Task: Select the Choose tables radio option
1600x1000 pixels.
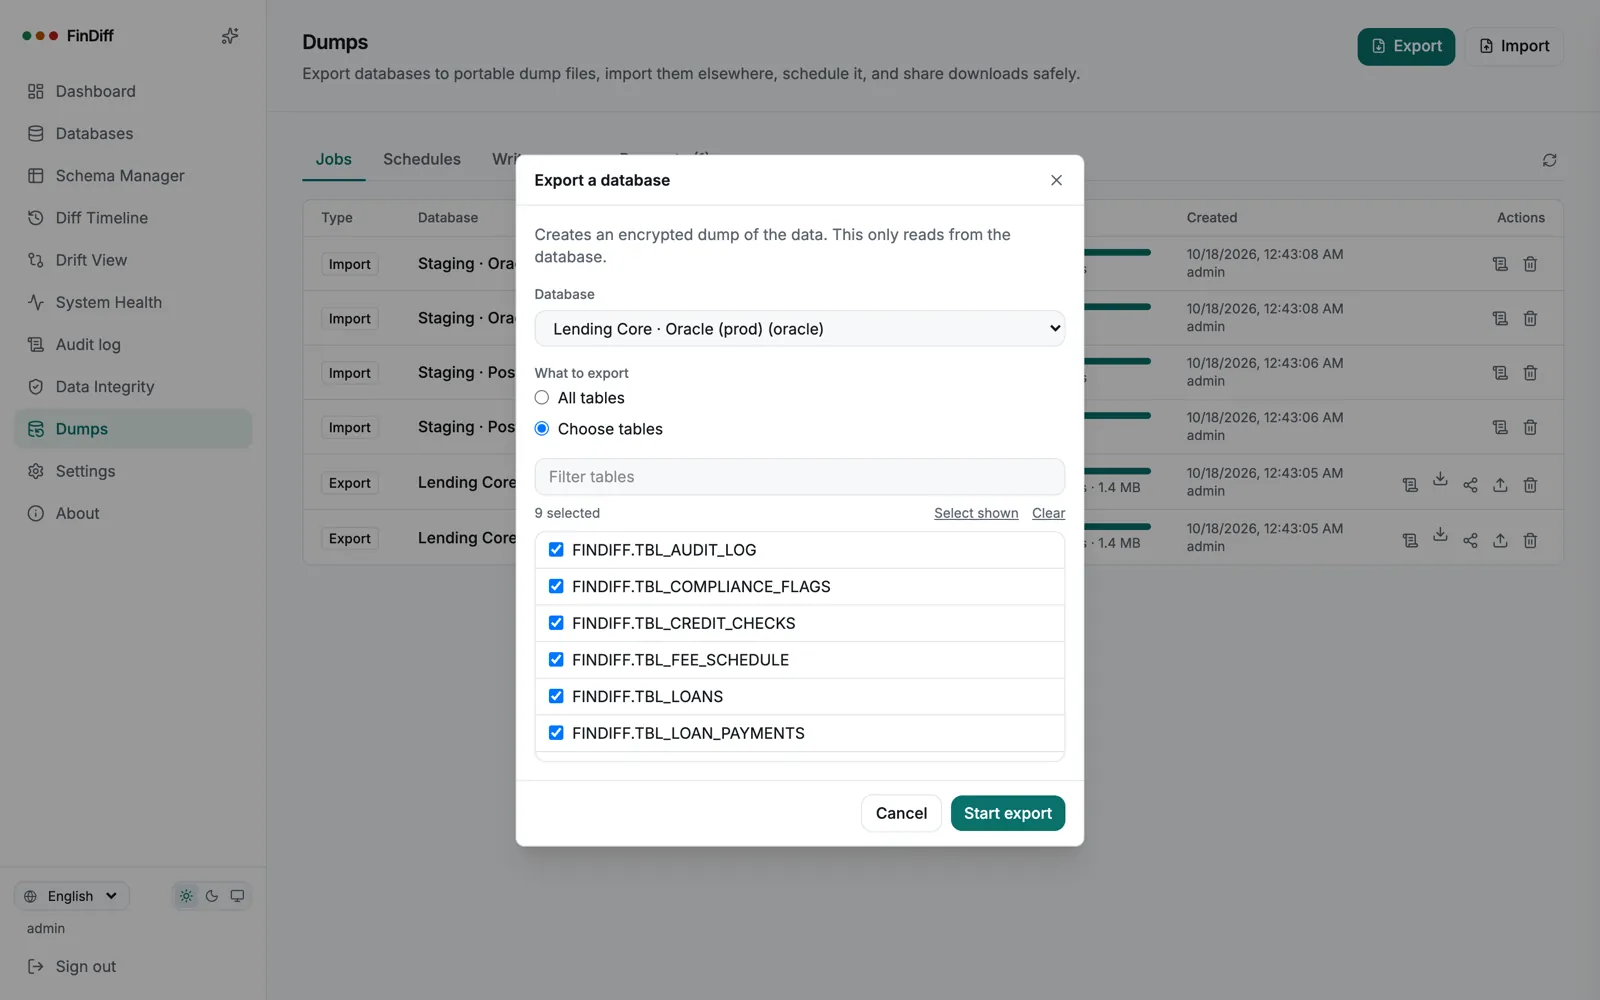Action: 542,429
